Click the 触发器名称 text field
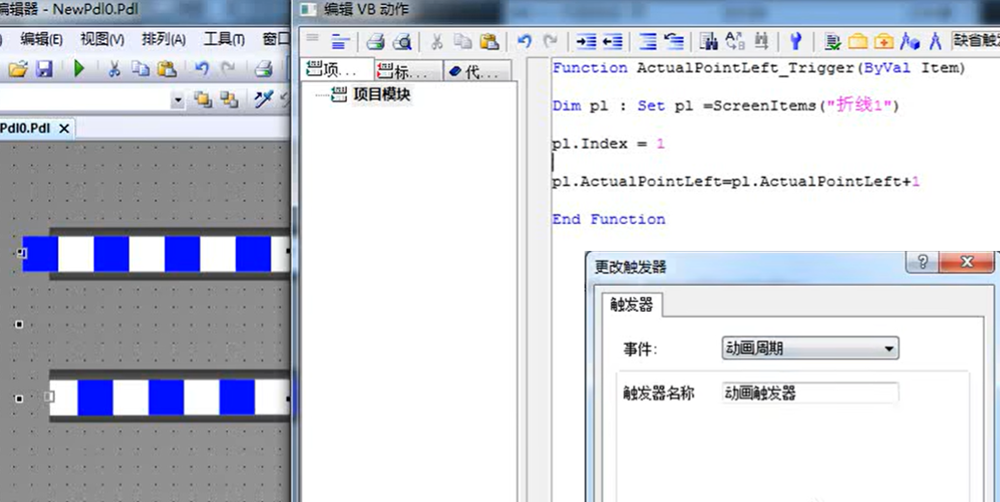 (x=810, y=393)
